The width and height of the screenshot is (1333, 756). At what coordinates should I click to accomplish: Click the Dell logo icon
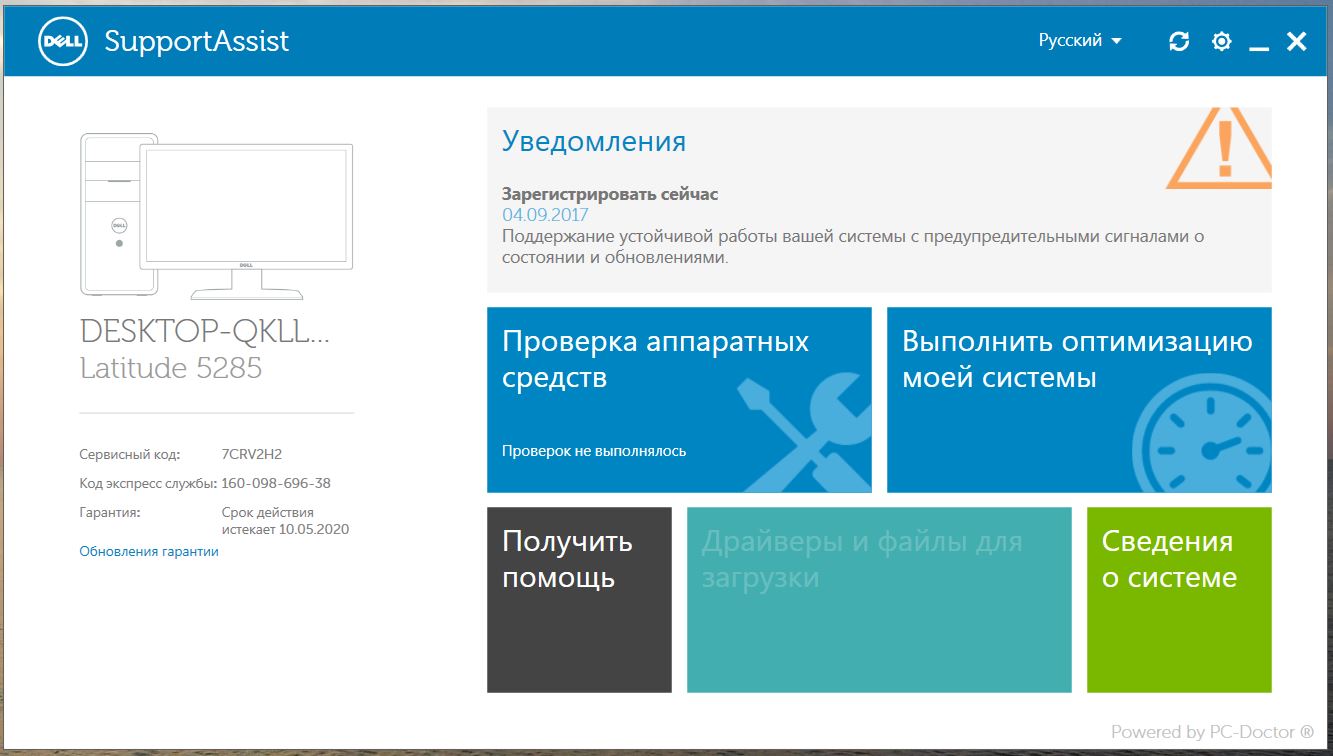pos(64,41)
